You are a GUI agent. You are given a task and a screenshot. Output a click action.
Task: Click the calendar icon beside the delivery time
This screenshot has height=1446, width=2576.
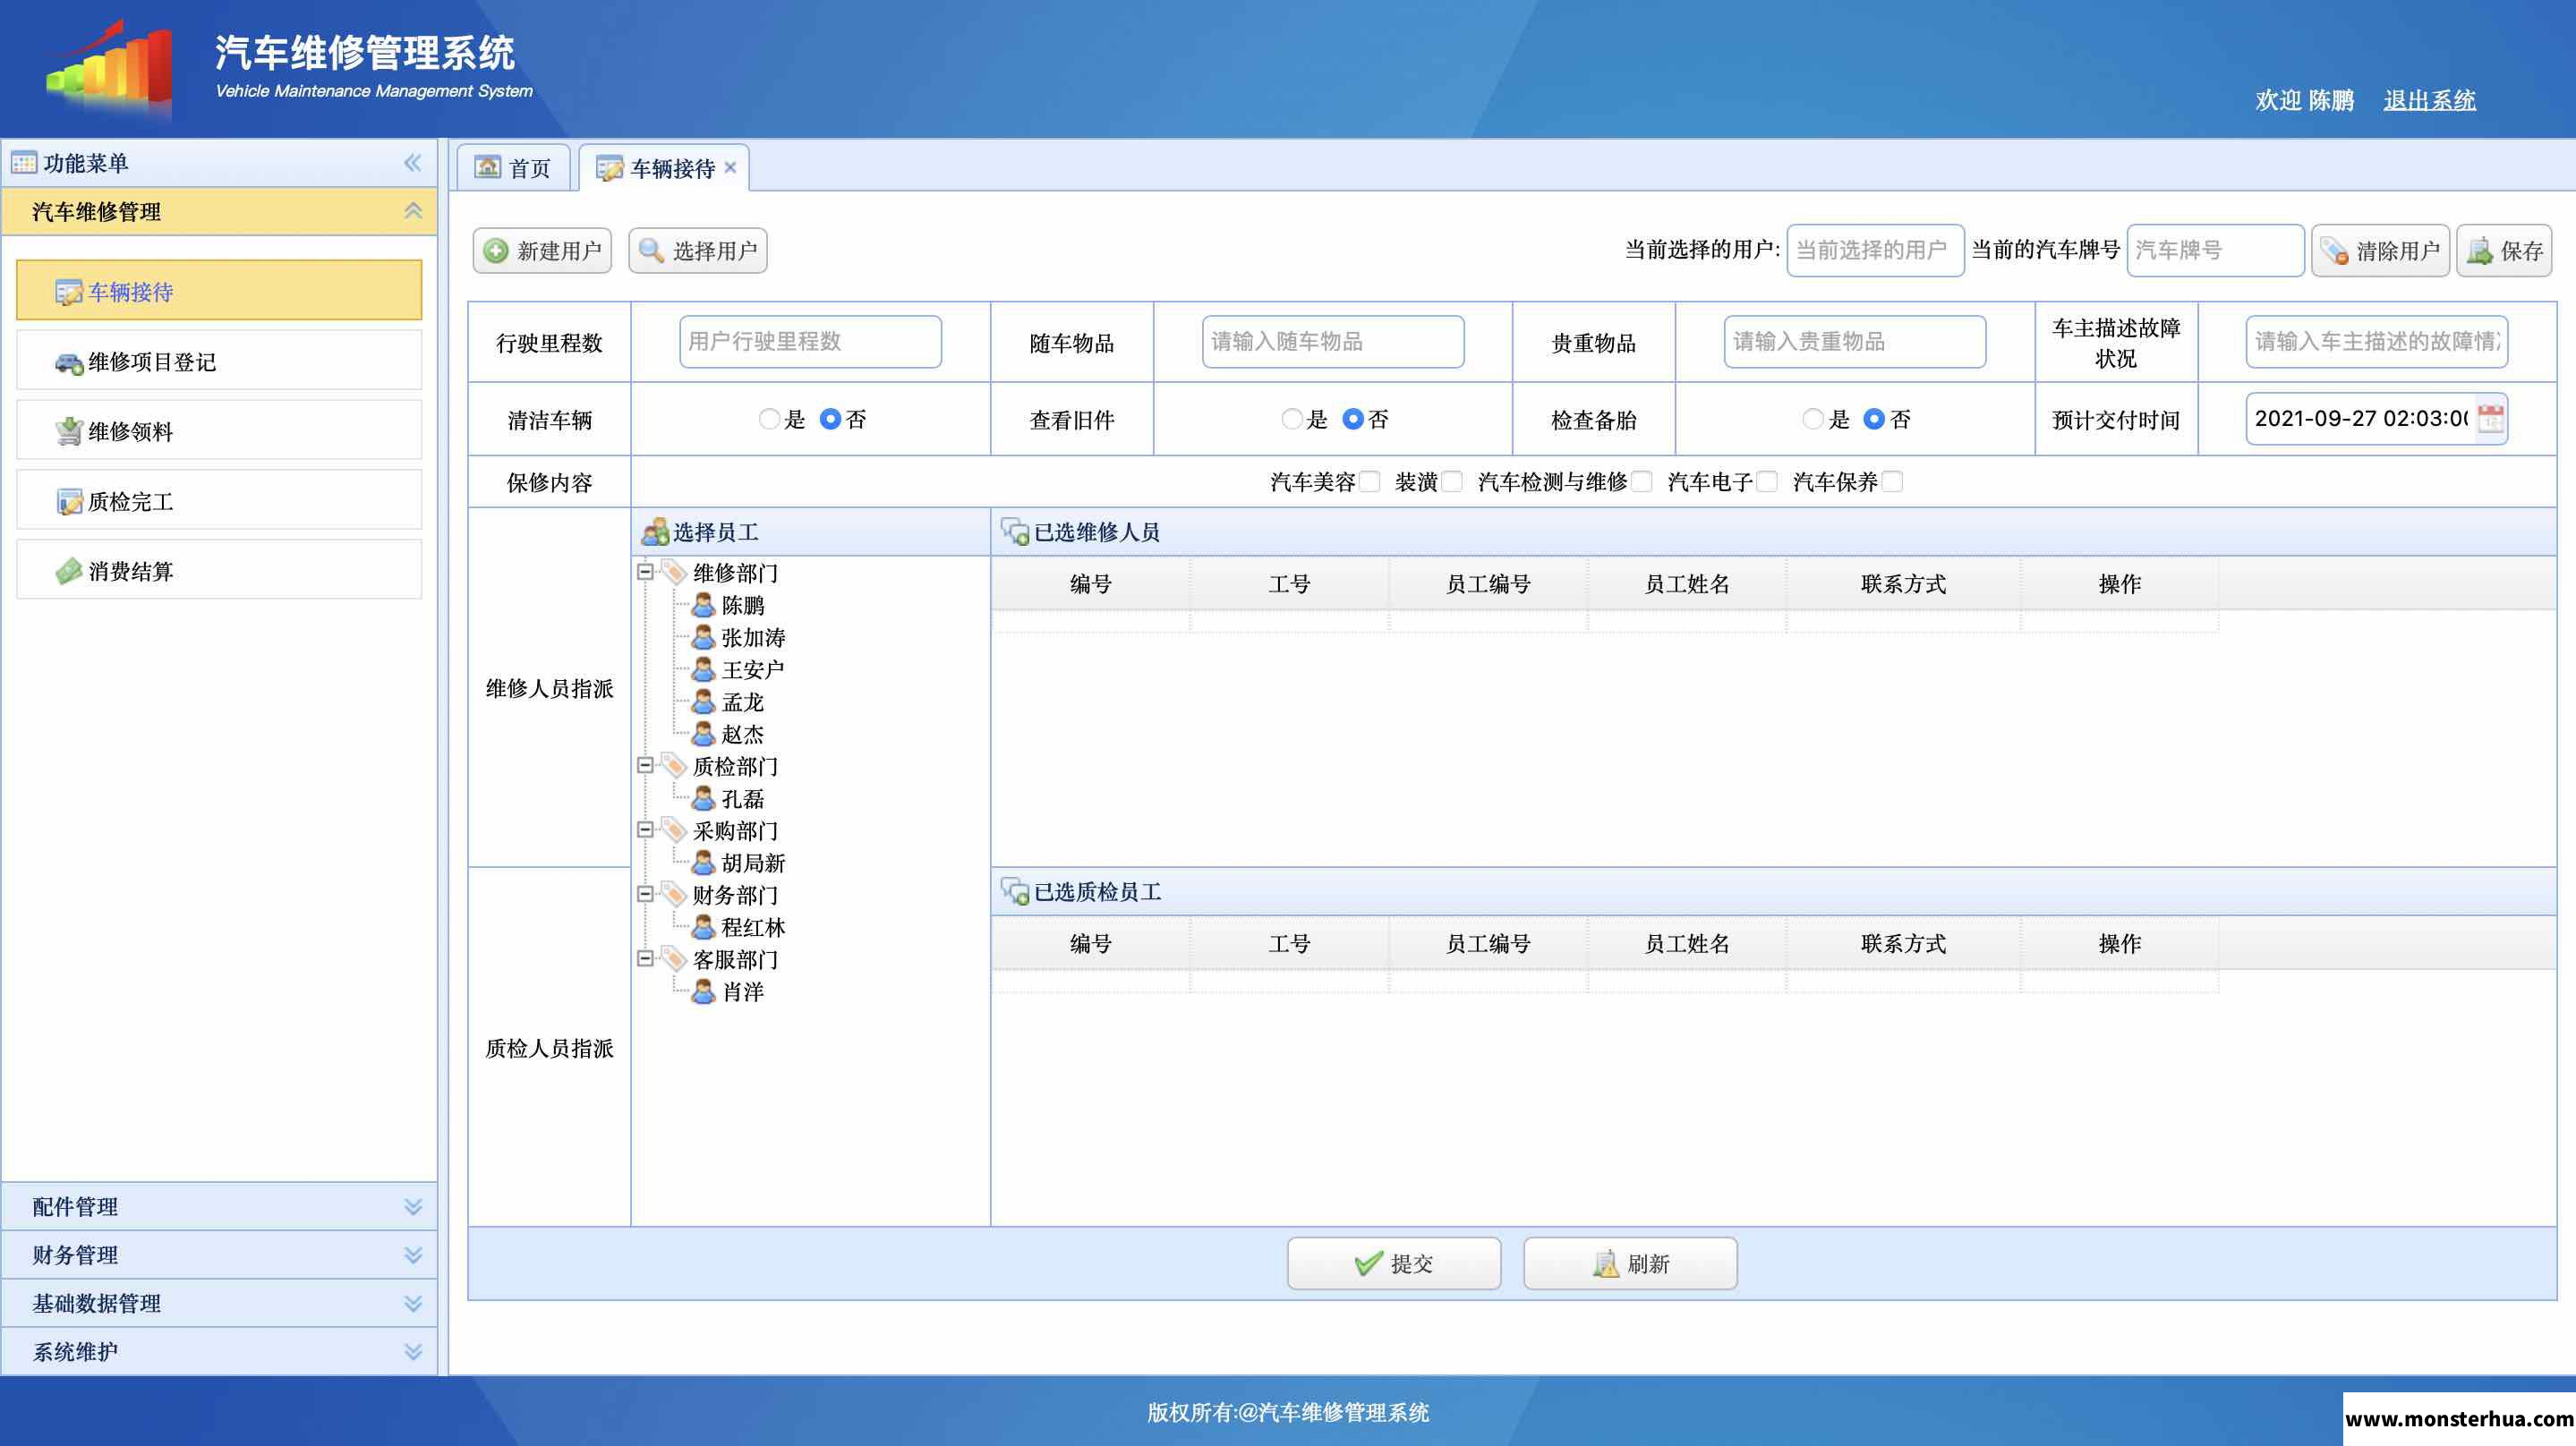[x=2491, y=418]
